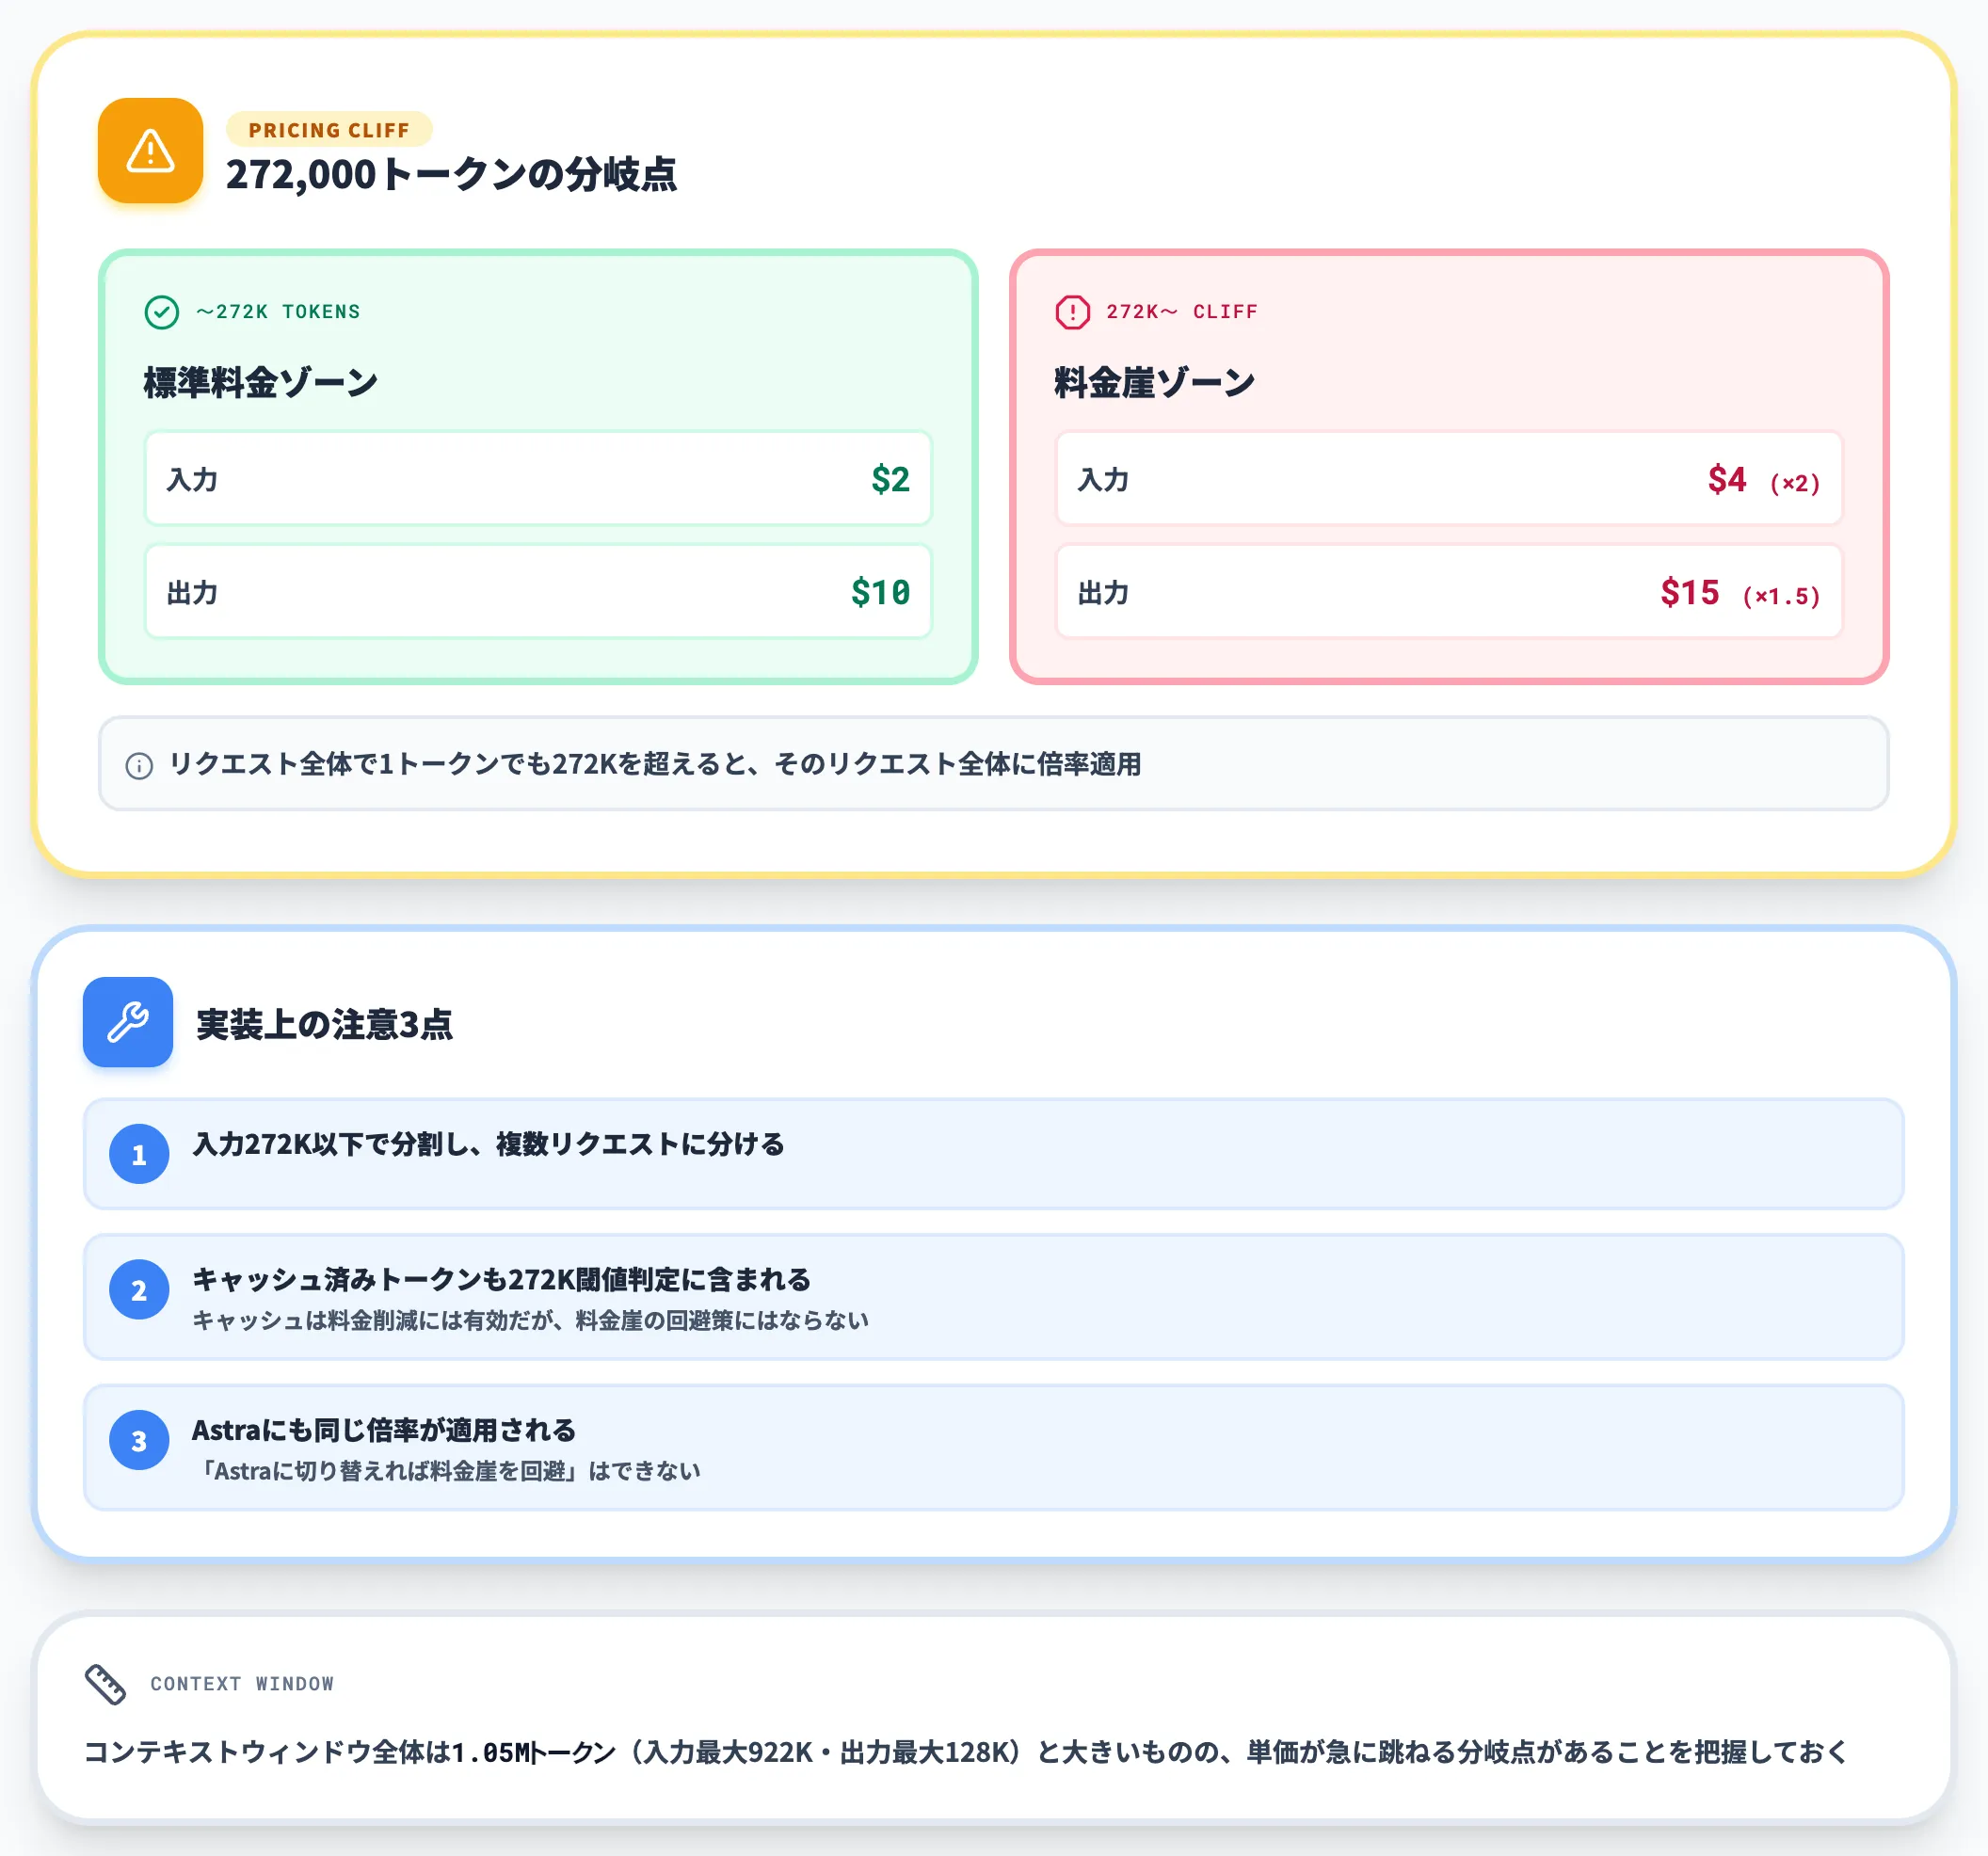Screen dimensions: 1988x1856
Task: Click the キャッシュは料金削減には有効だが subtitle
Action: pos(530,1320)
